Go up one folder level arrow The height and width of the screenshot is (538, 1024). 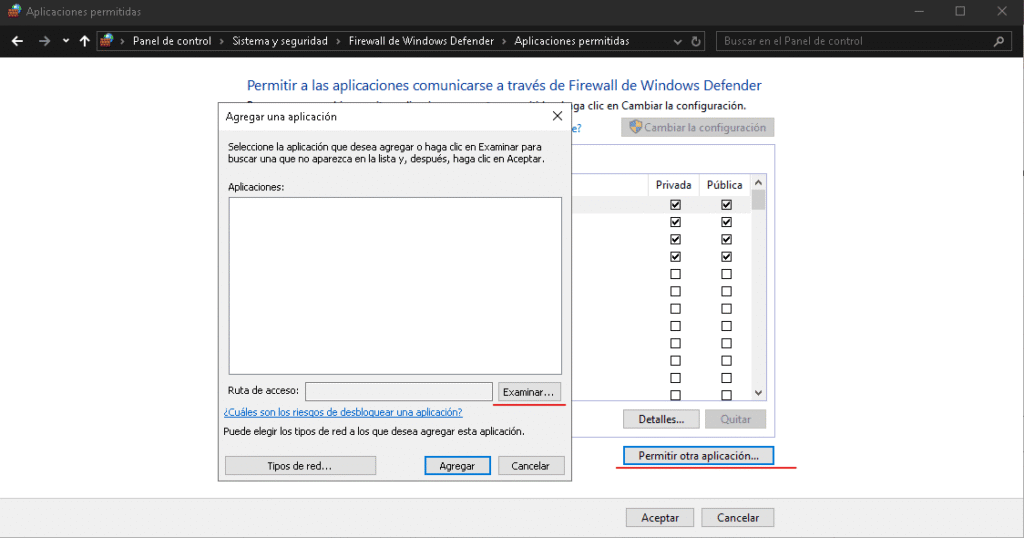pos(84,41)
